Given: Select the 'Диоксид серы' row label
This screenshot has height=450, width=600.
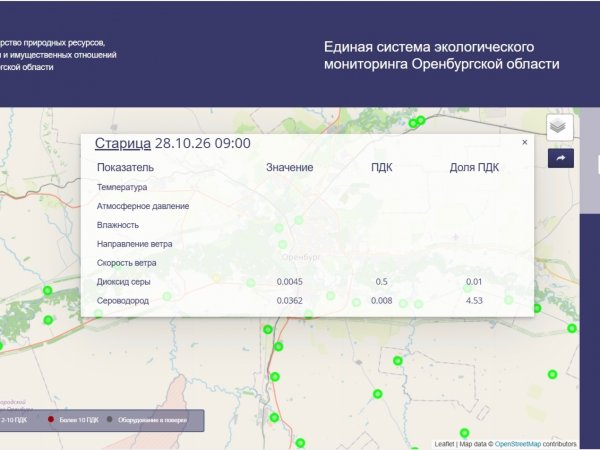Looking at the screenshot, I should click(123, 282).
